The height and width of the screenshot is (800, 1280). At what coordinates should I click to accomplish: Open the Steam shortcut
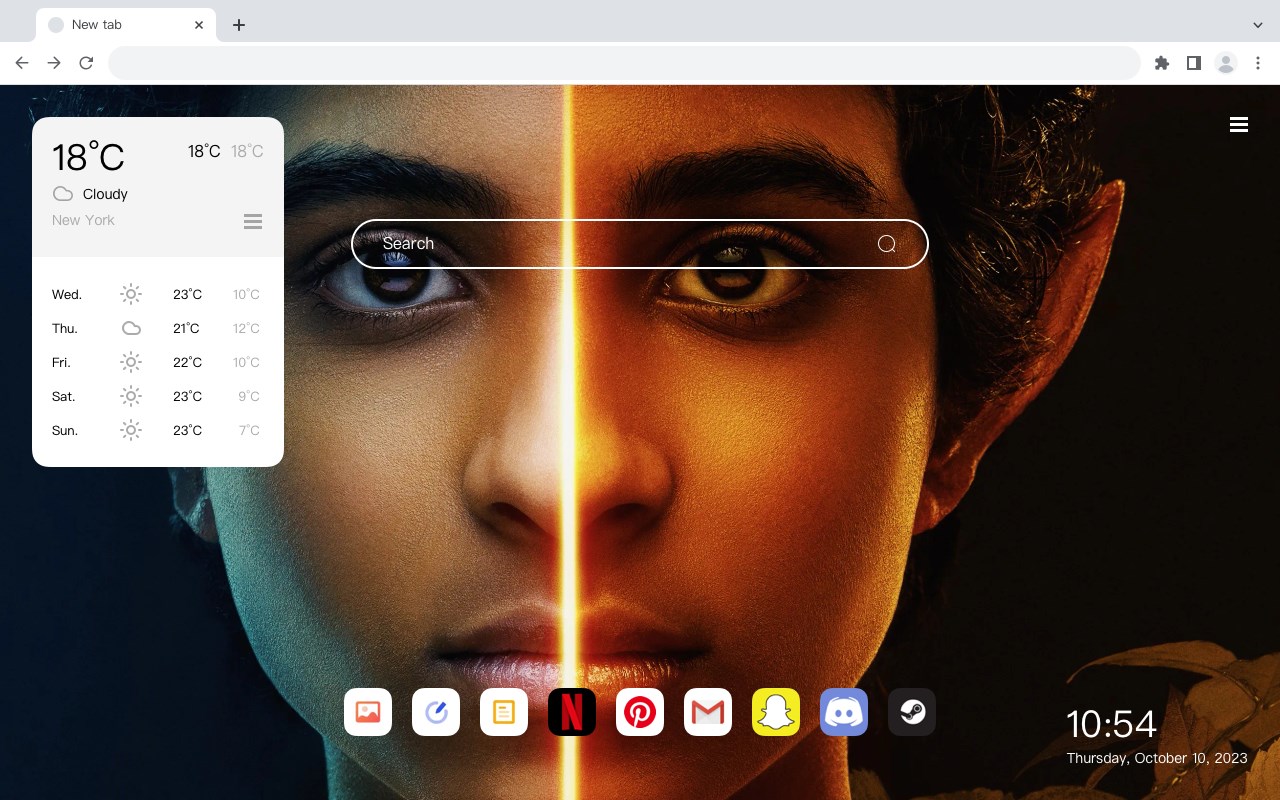click(x=912, y=712)
